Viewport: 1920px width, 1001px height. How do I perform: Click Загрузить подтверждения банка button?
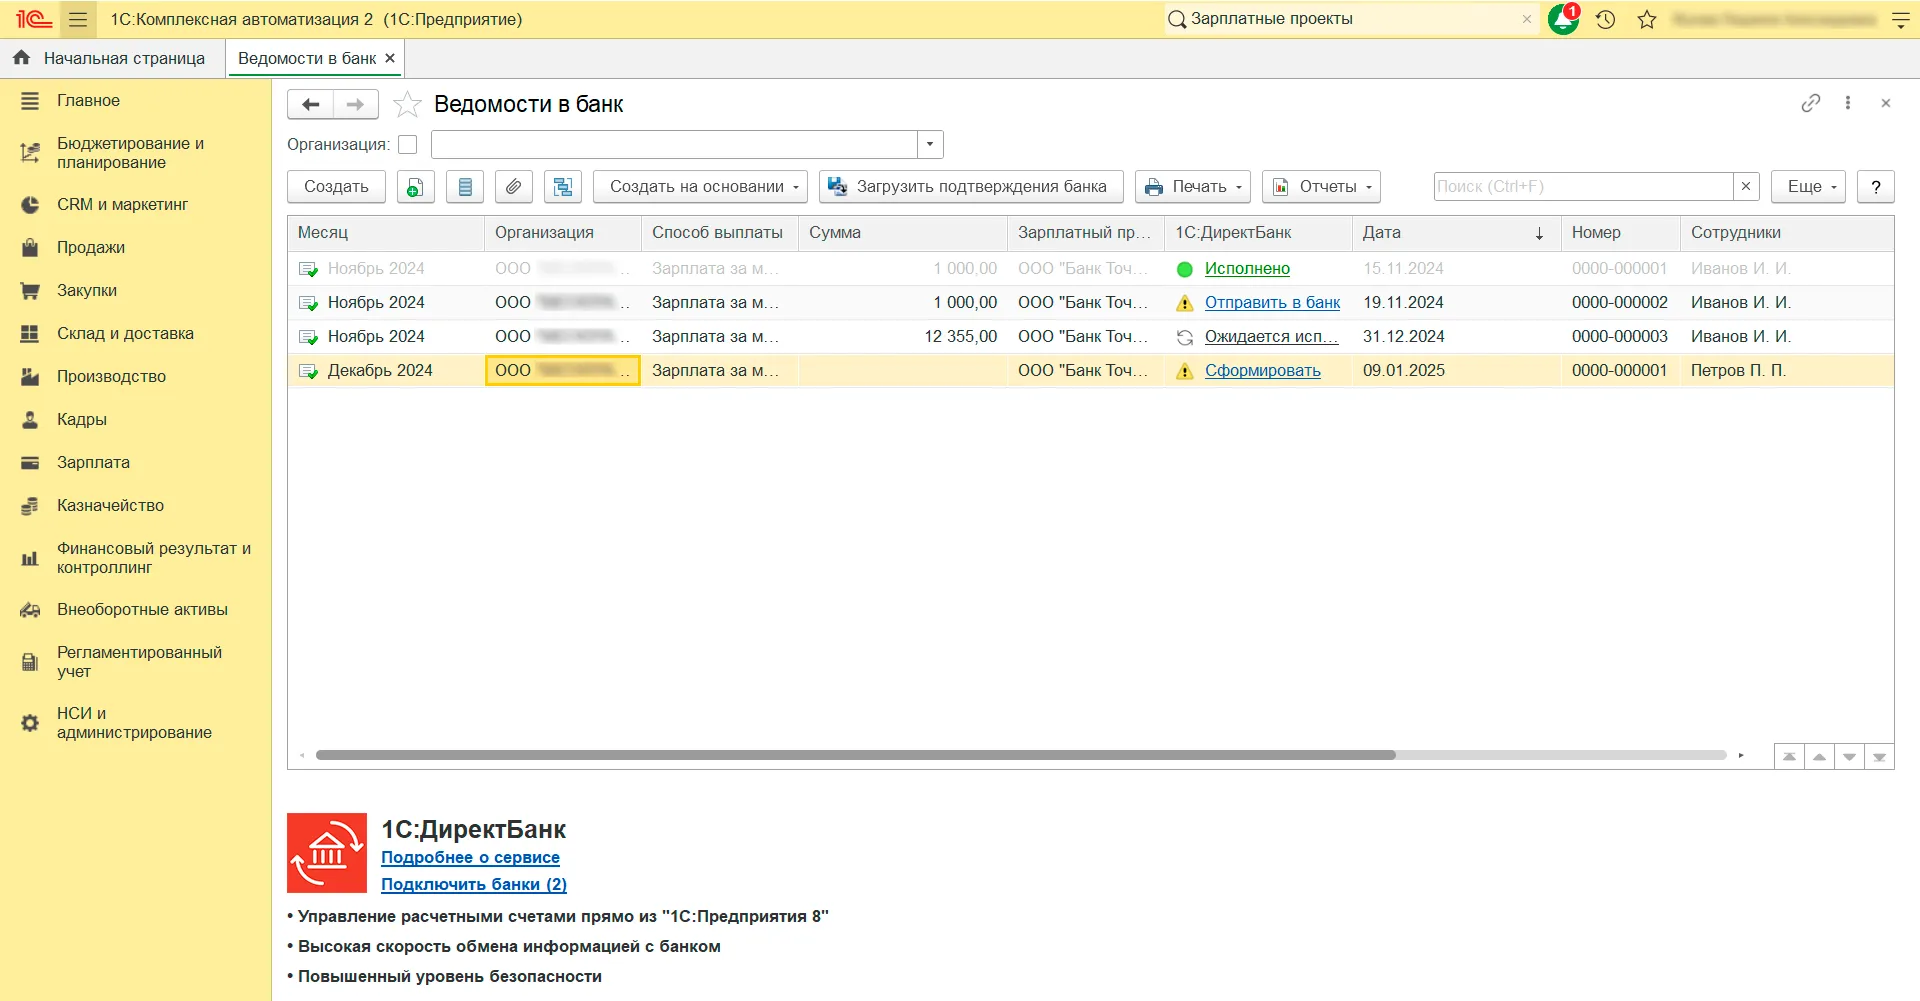970,187
